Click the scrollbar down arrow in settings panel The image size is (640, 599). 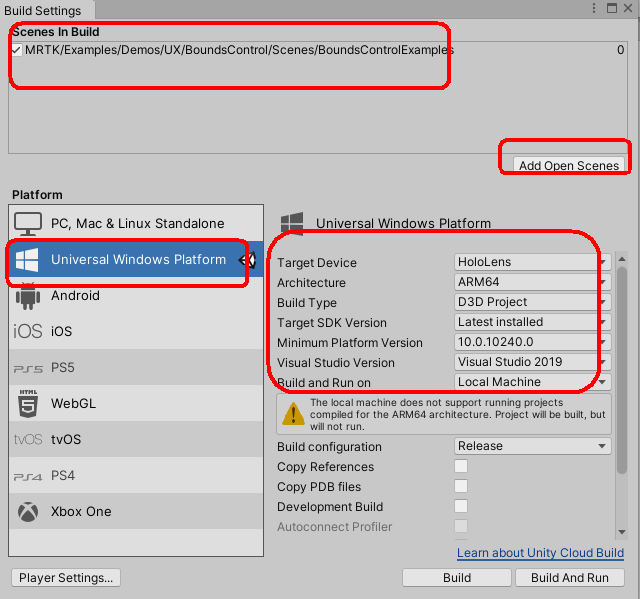coord(622,532)
